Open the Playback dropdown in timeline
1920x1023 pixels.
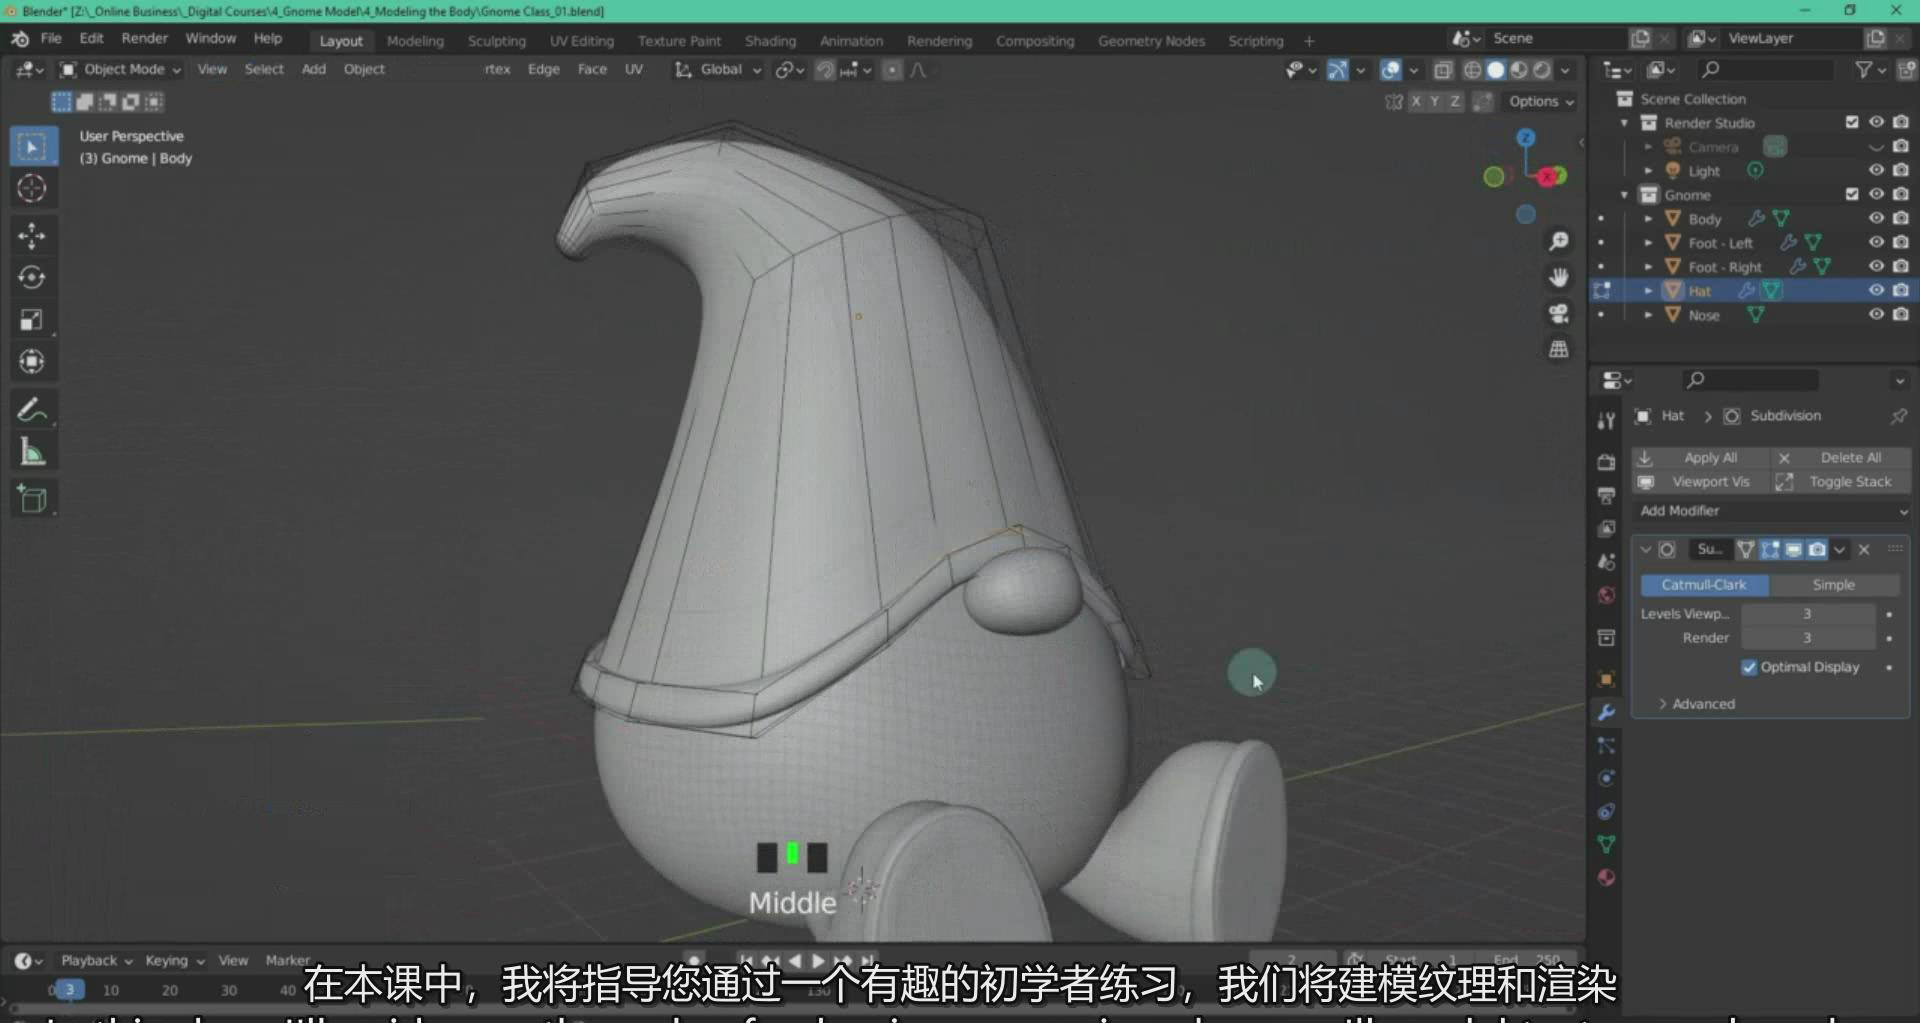(x=96, y=960)
